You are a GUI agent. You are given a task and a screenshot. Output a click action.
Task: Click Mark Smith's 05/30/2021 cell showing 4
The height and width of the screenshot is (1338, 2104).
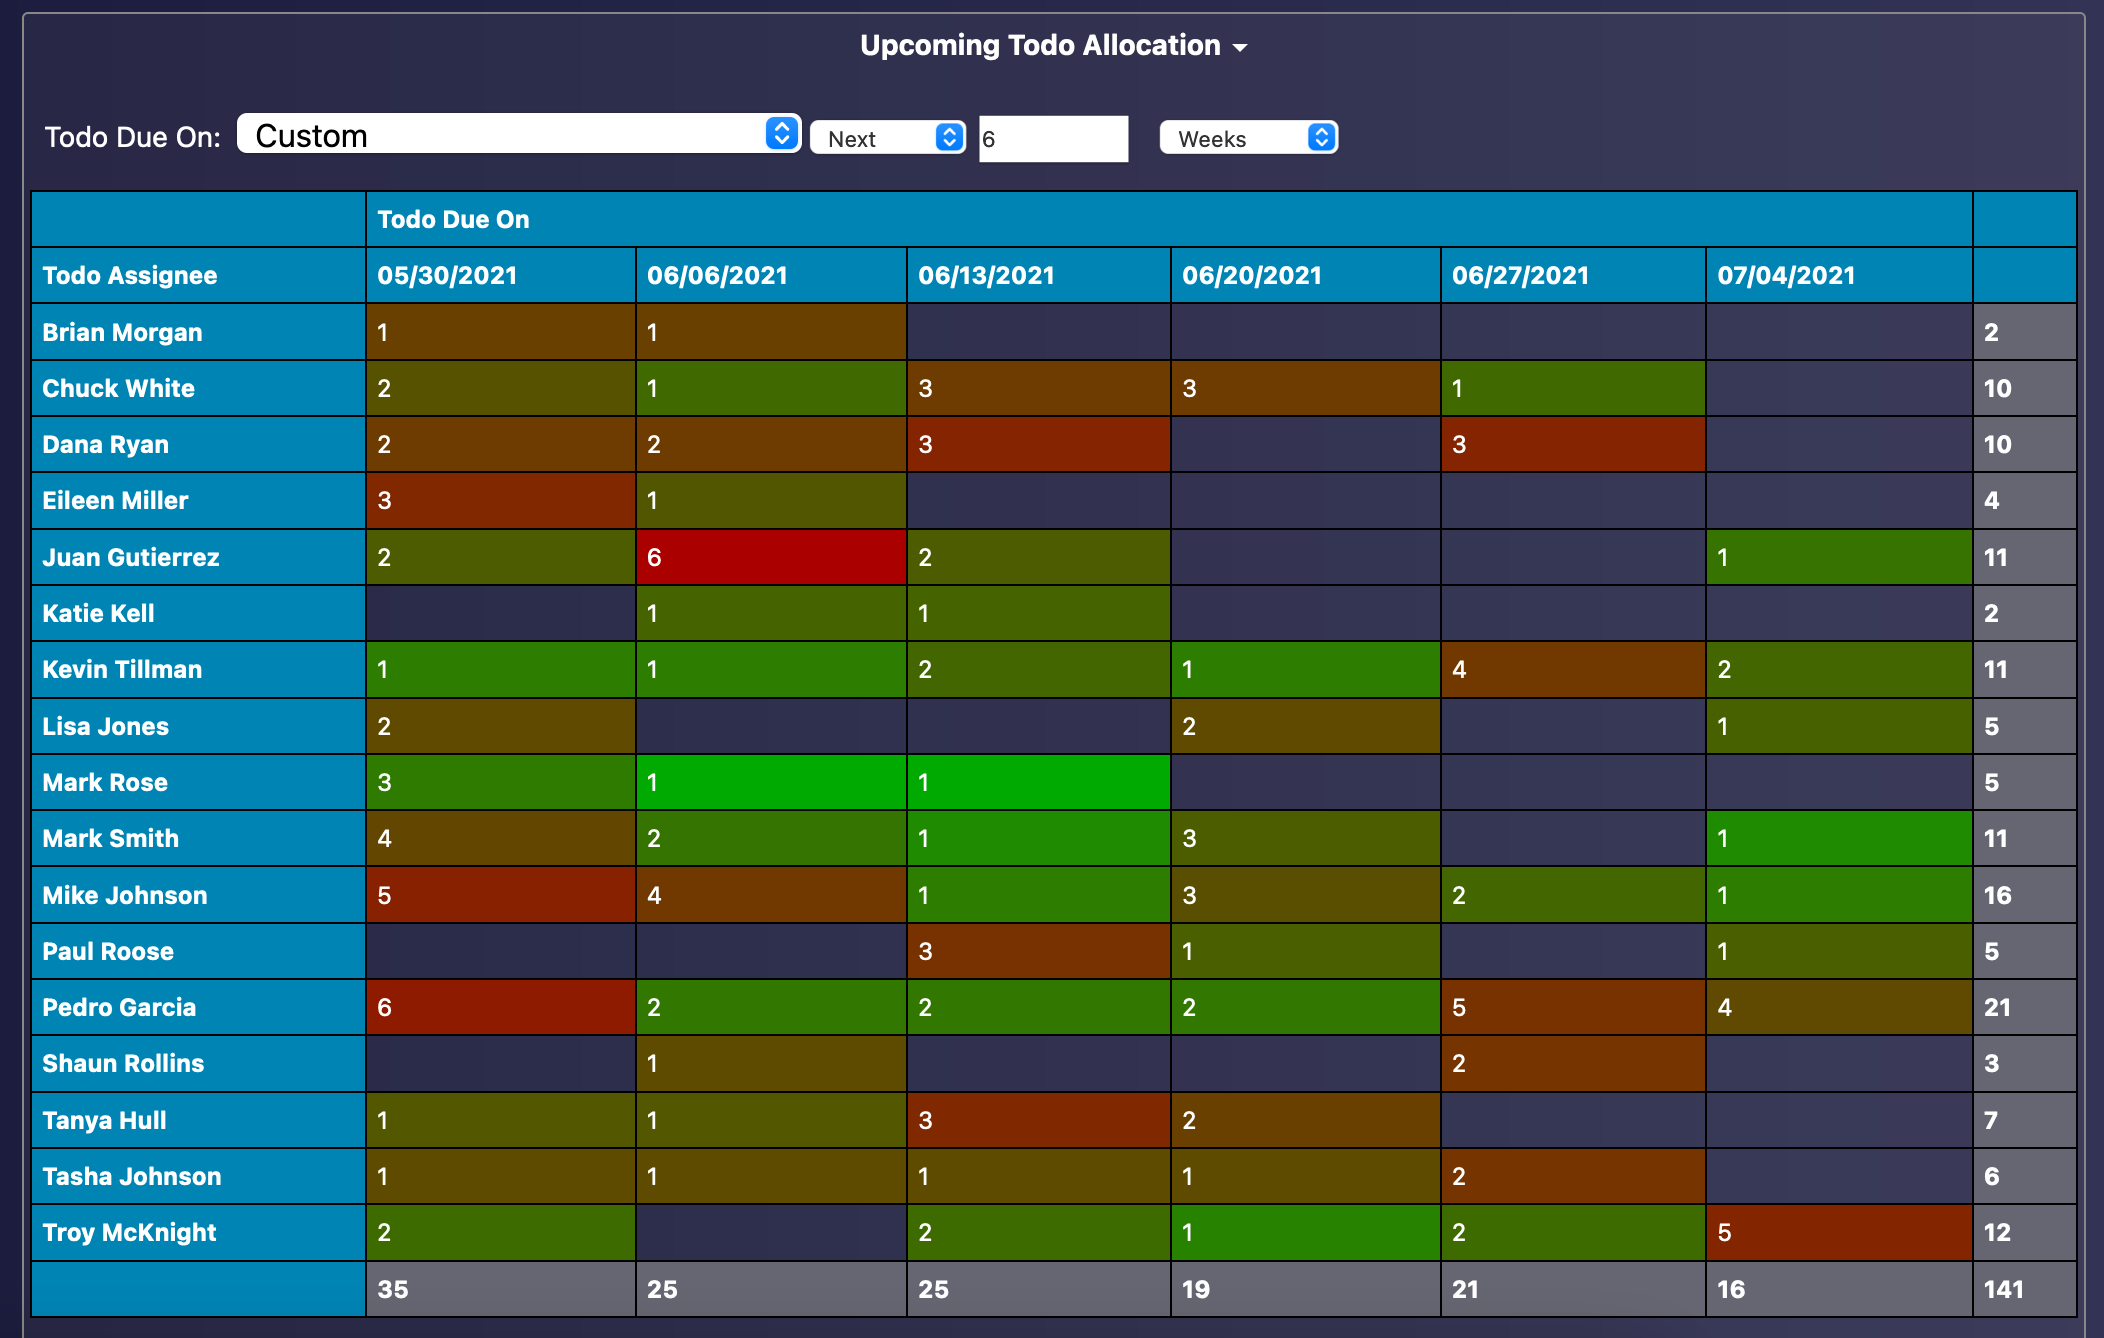click(x=500, y=838)
